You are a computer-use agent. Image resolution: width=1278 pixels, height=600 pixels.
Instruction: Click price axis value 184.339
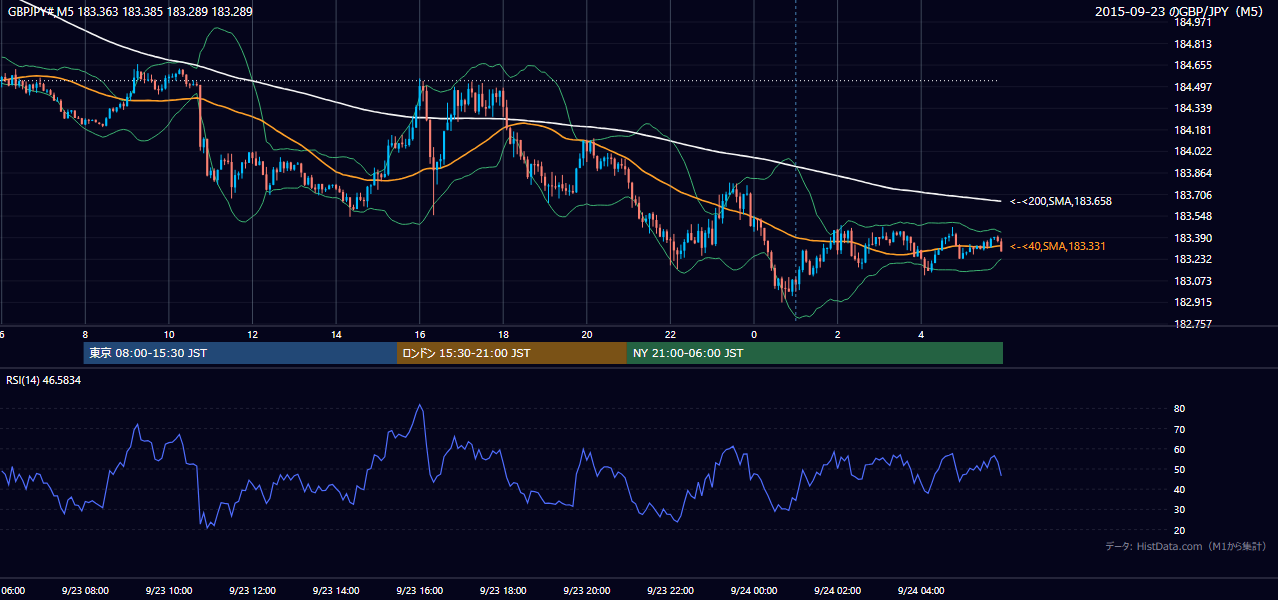[1194, 108]
